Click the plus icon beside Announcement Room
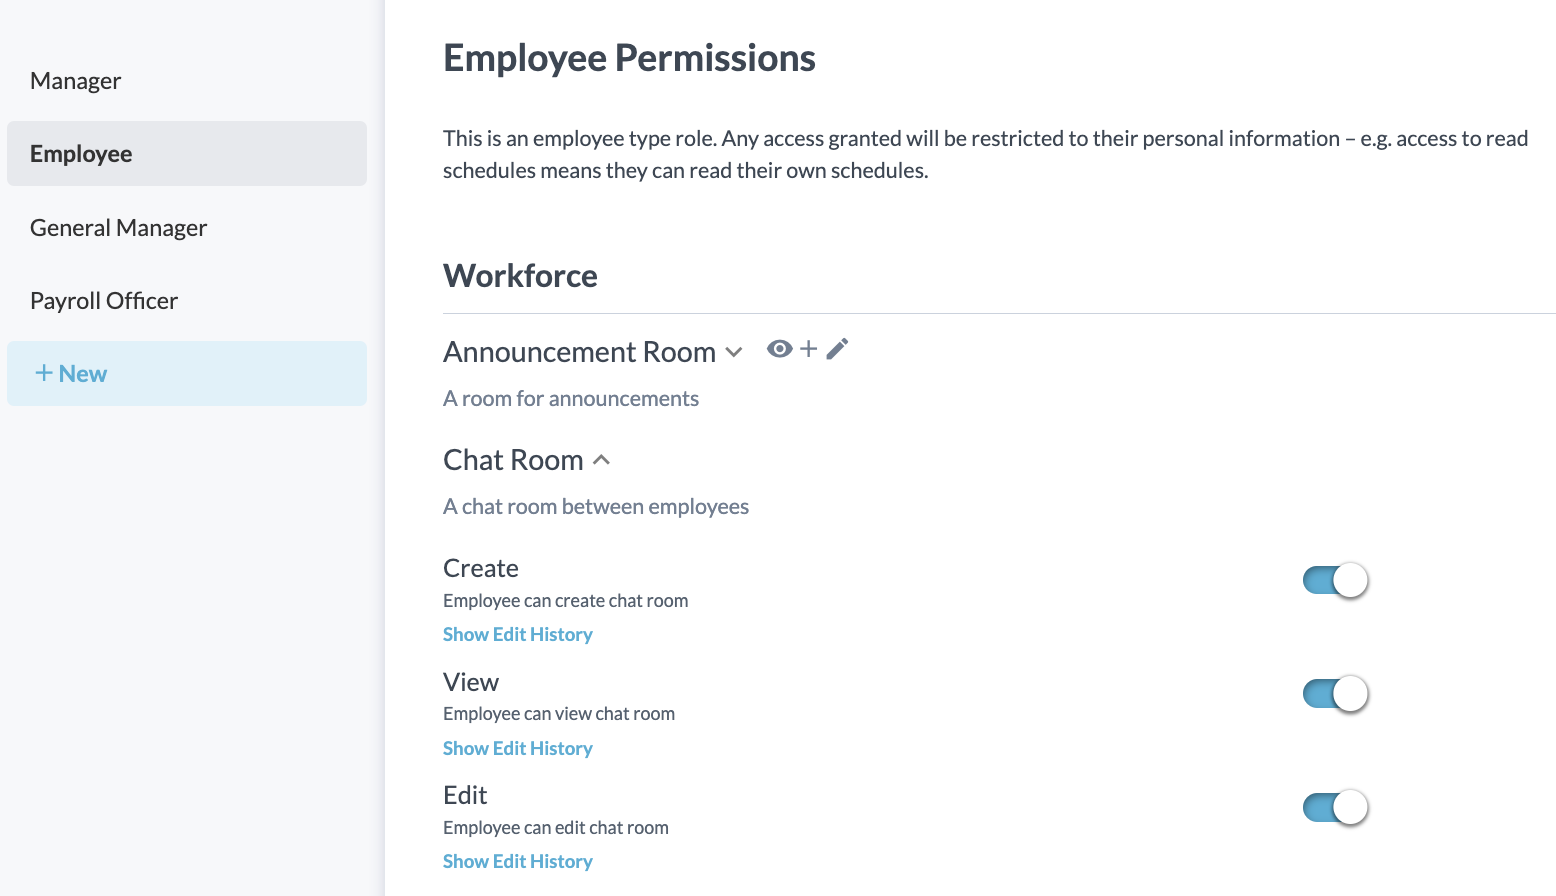 pos(808,349)
